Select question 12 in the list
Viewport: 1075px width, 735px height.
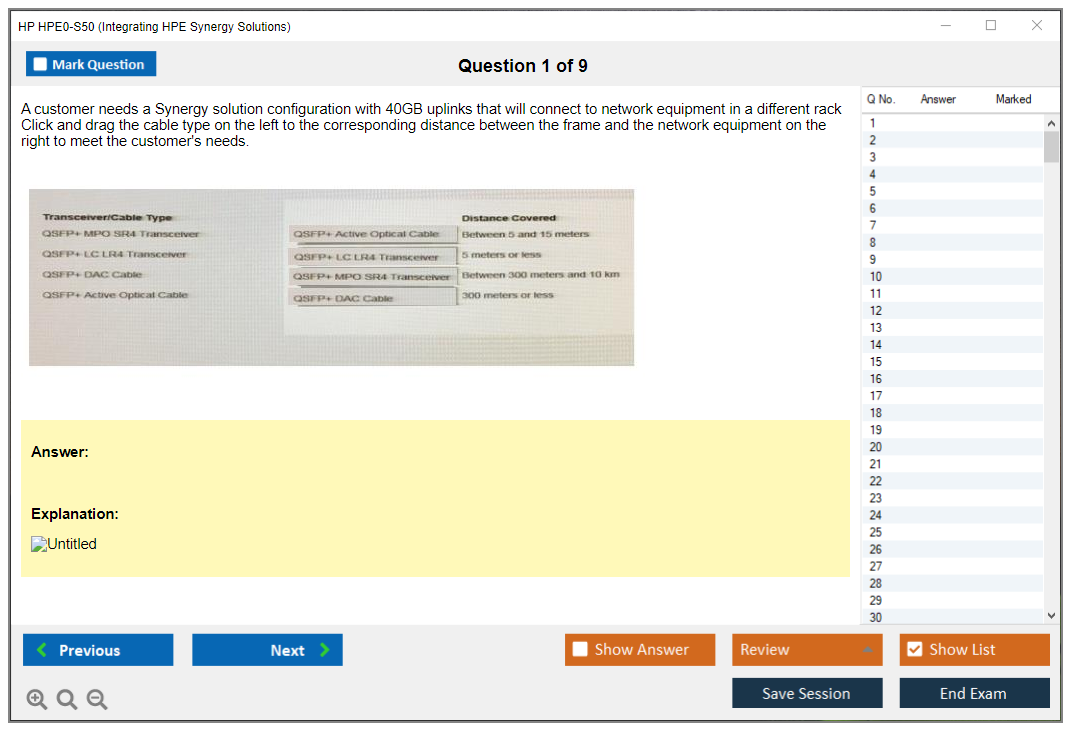pos(876,311)
